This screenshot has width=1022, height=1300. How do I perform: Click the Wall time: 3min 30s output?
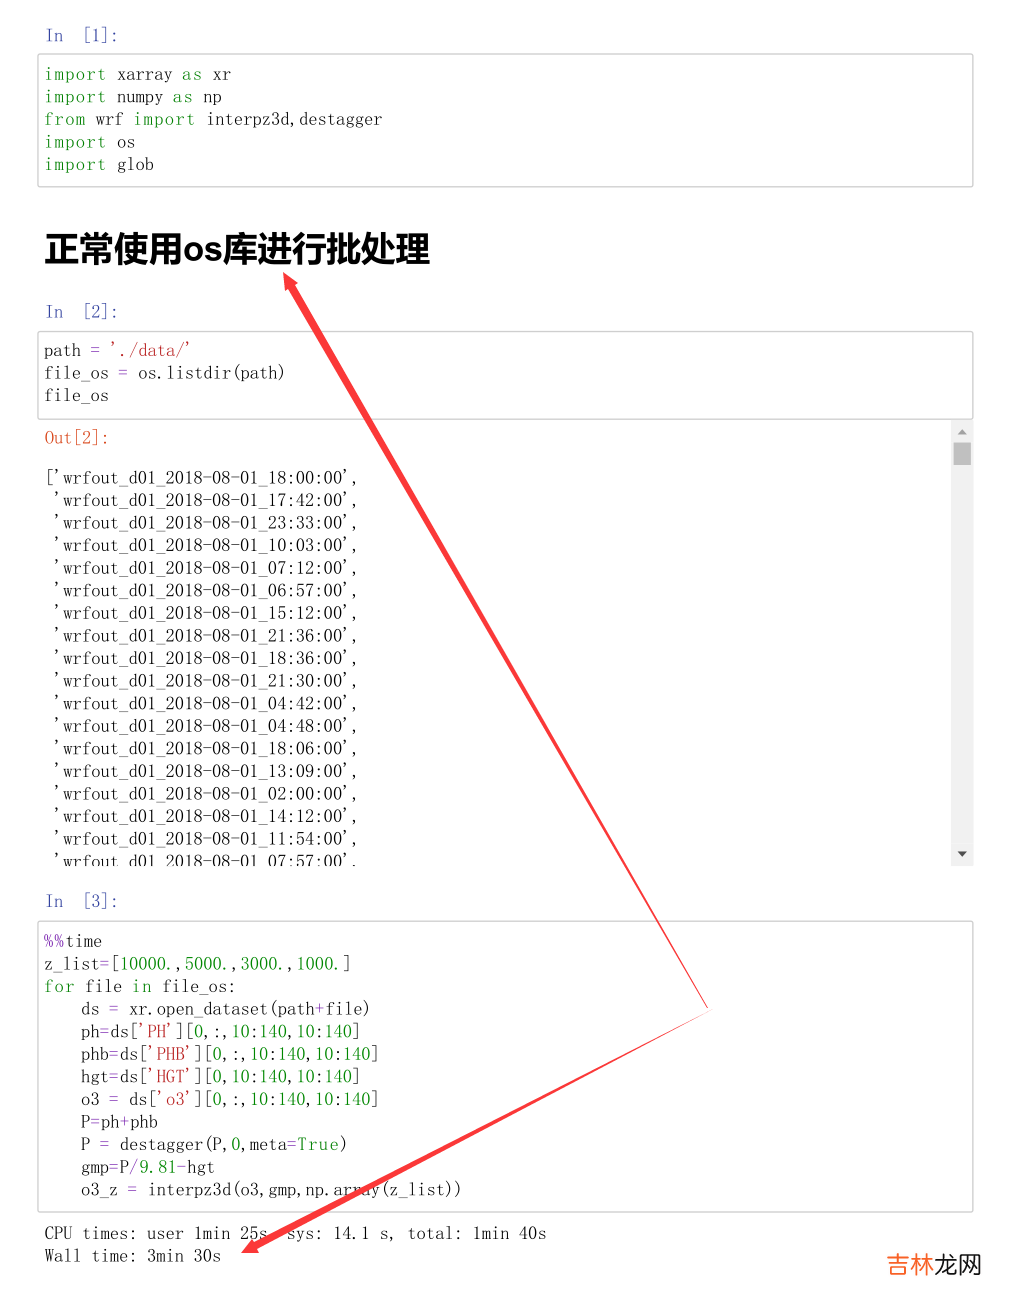coord(133,1256)
